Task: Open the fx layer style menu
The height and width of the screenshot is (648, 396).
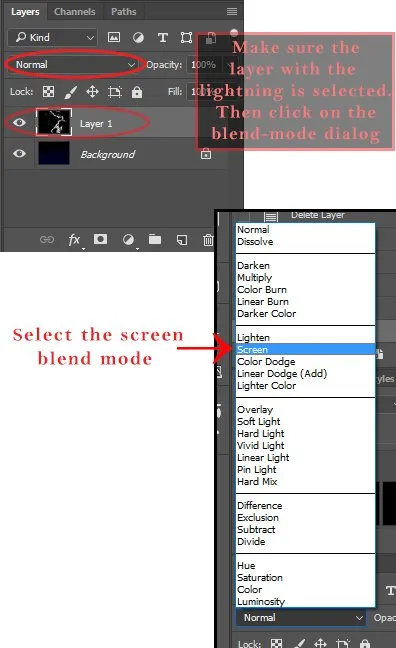Action: (74, 239)
